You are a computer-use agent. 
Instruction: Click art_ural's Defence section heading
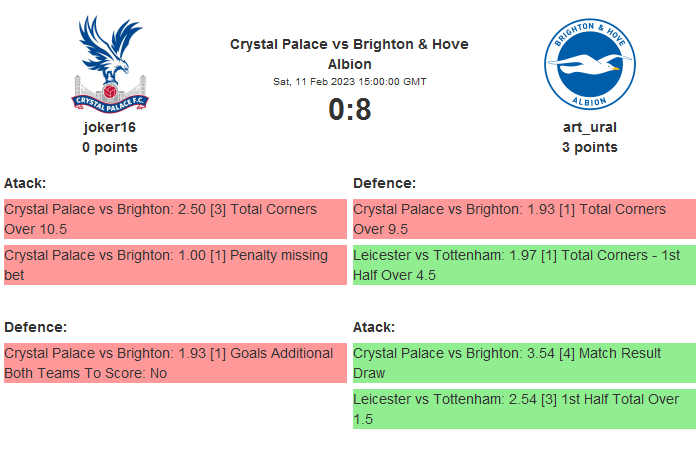[384, 183]
